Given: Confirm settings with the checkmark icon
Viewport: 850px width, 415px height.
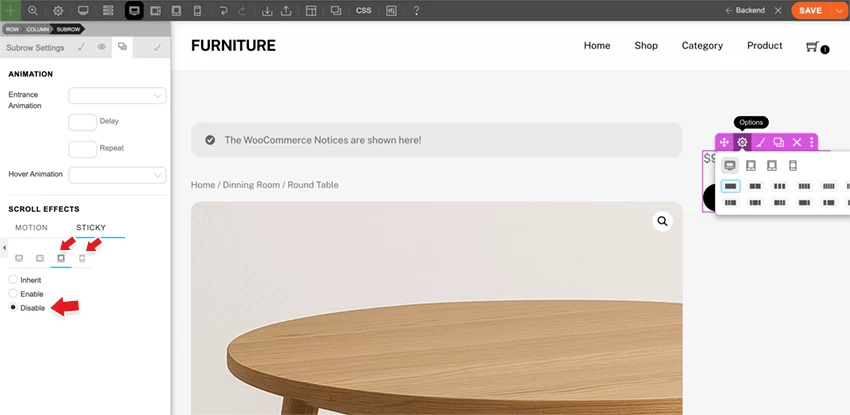Looking at the screenshot, I should tap(157, 48).
